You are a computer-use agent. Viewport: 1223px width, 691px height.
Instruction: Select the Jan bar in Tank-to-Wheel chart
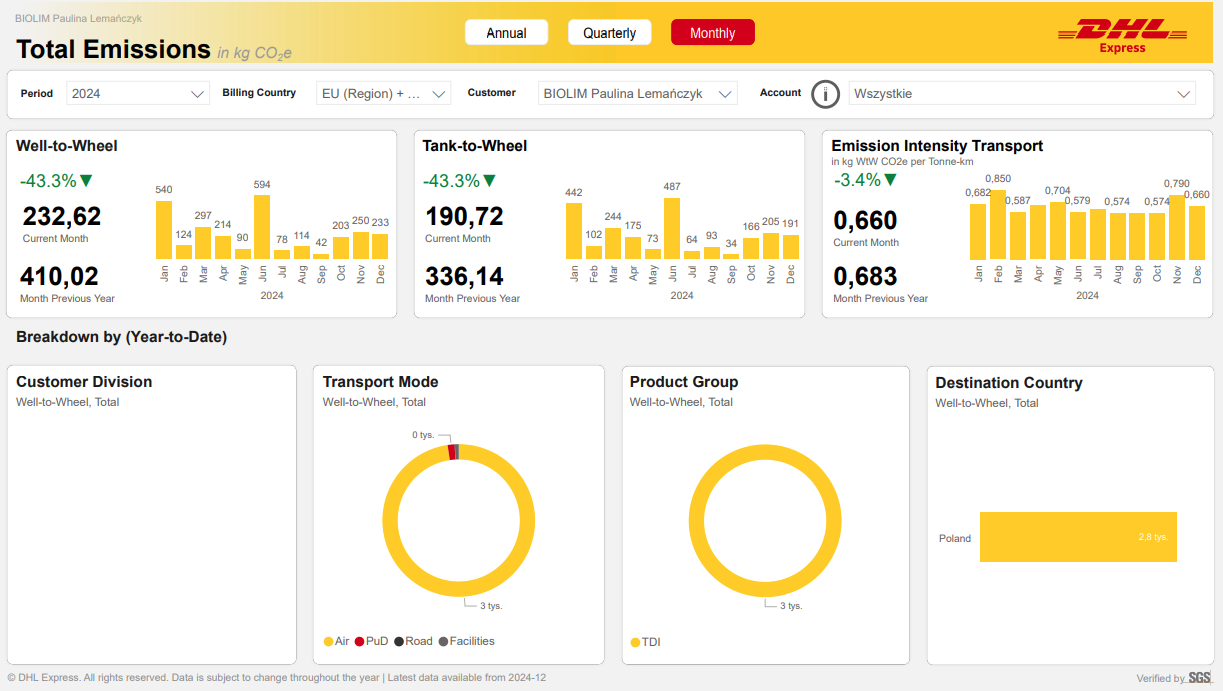pyautogui.click(x=574, y=231)
